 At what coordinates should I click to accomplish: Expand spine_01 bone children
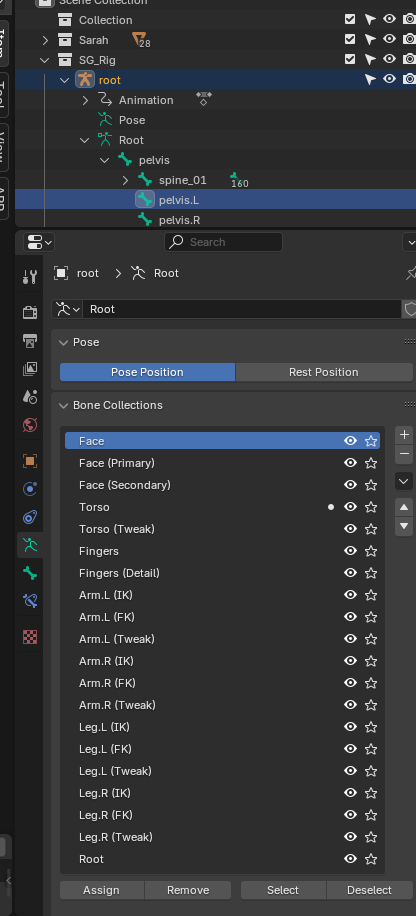coord(125,181)
